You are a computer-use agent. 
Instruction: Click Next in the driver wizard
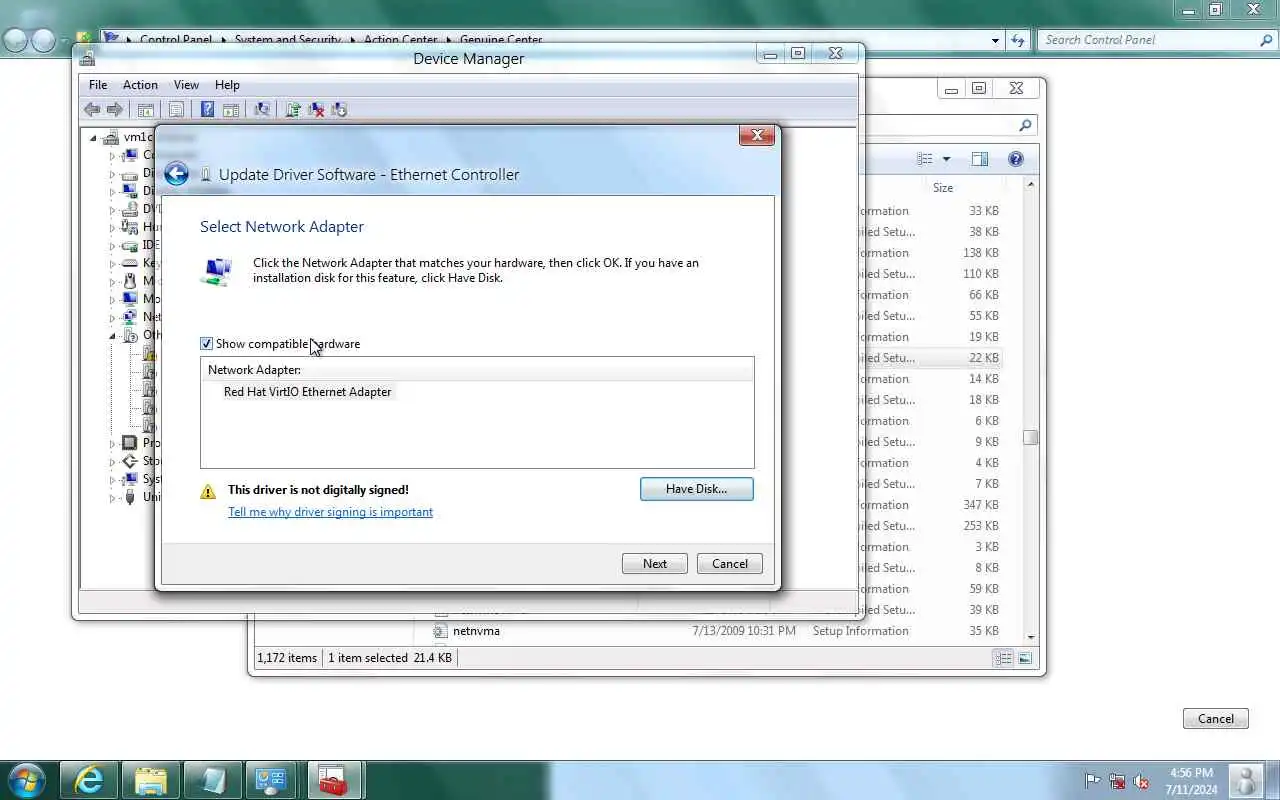(x=655, y=564)
